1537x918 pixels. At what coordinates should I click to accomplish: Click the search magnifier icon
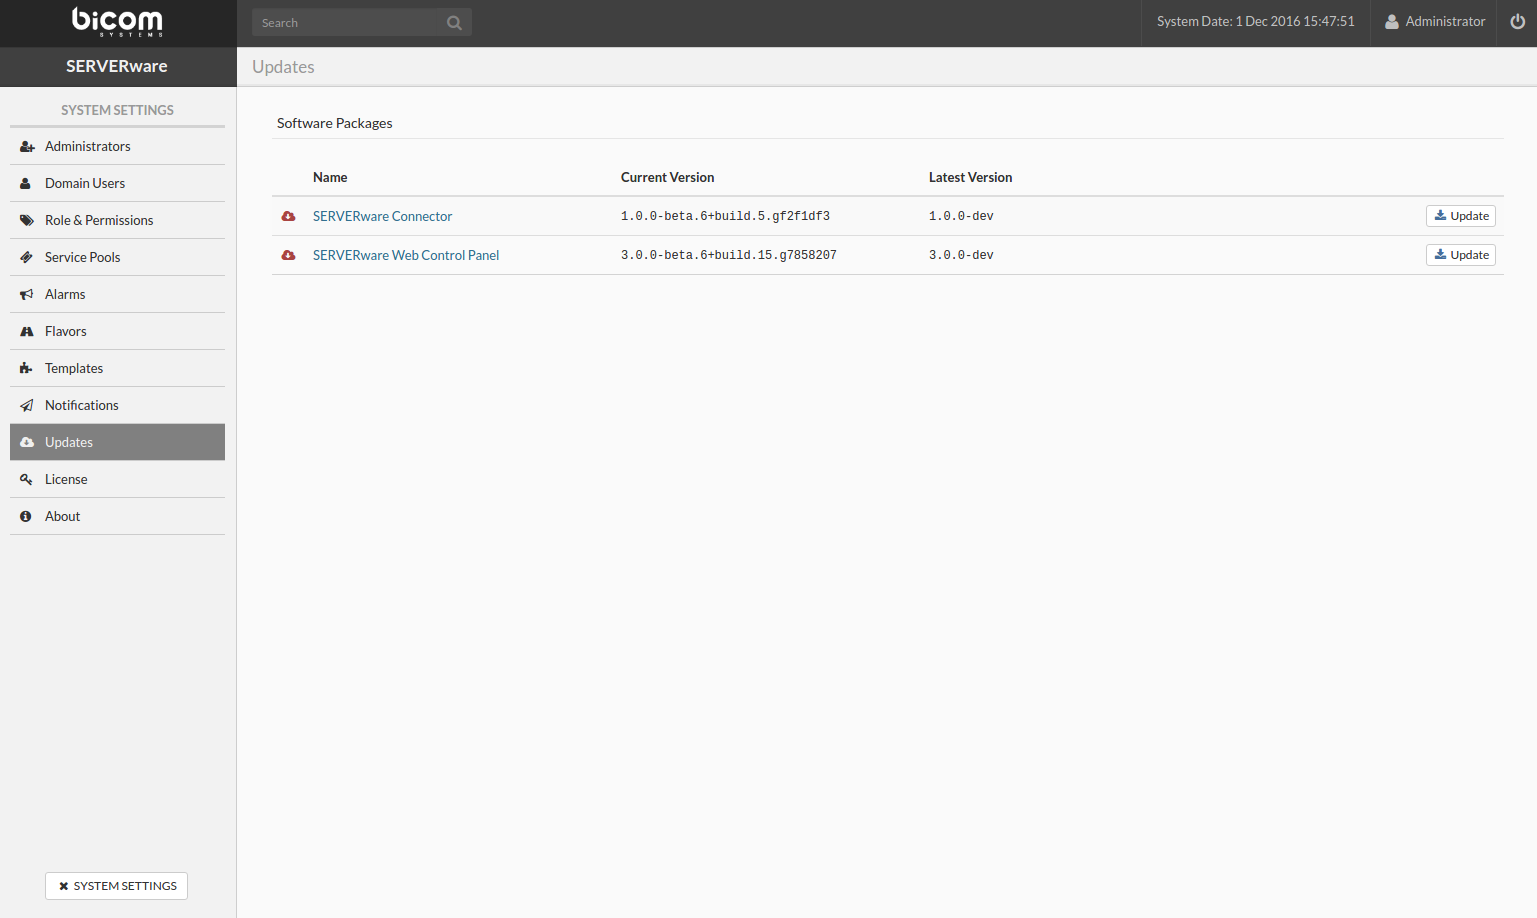pos(454,23)
